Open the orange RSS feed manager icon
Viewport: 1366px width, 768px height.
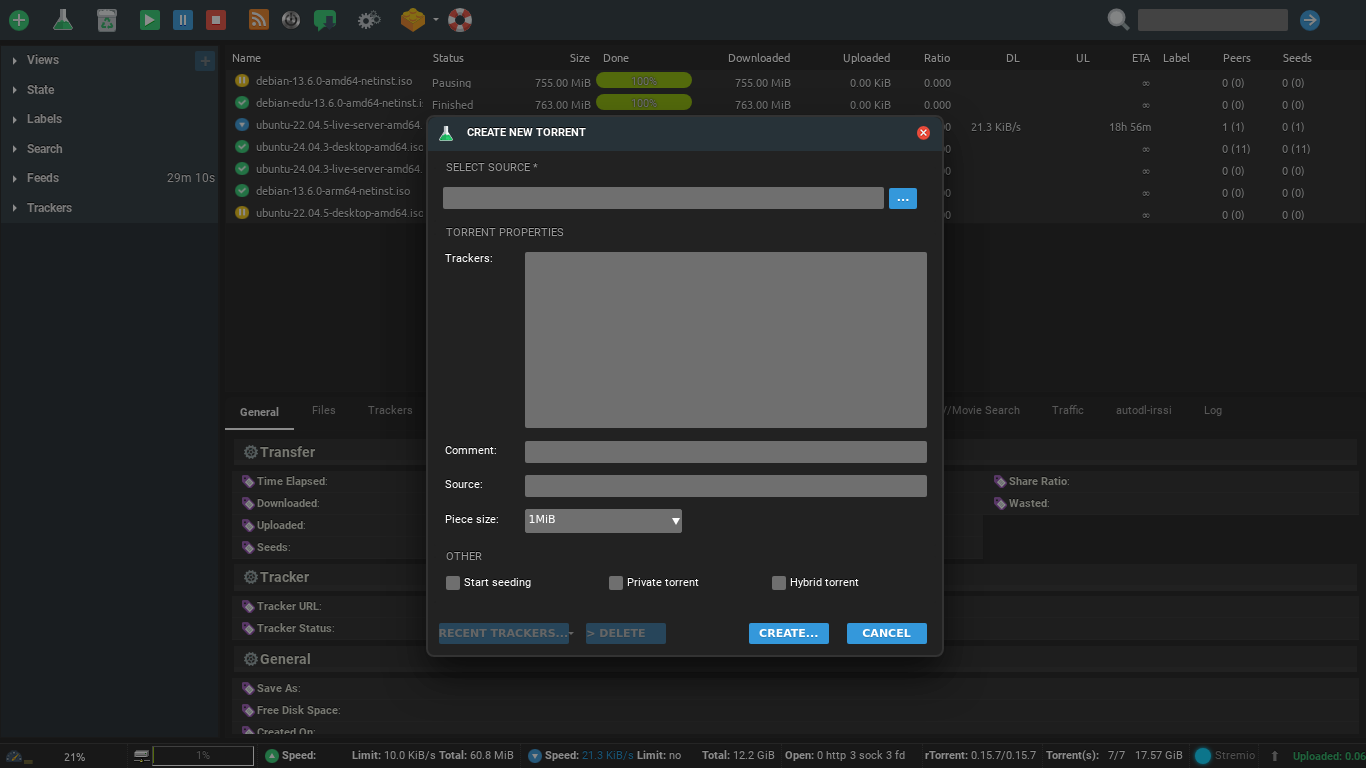click(x=258, y=19)
